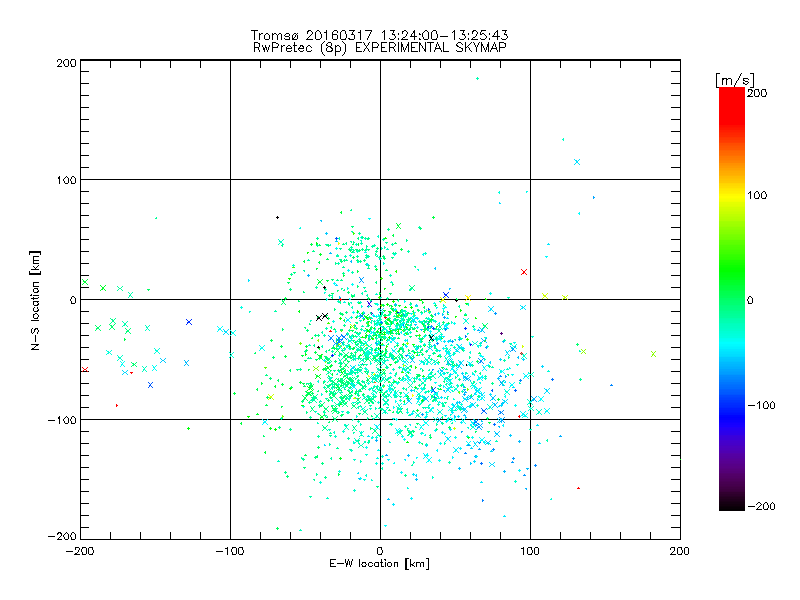Click the y-axis tick label '-100'
This screenshot has width=800, height=600.
pos(62,420)
